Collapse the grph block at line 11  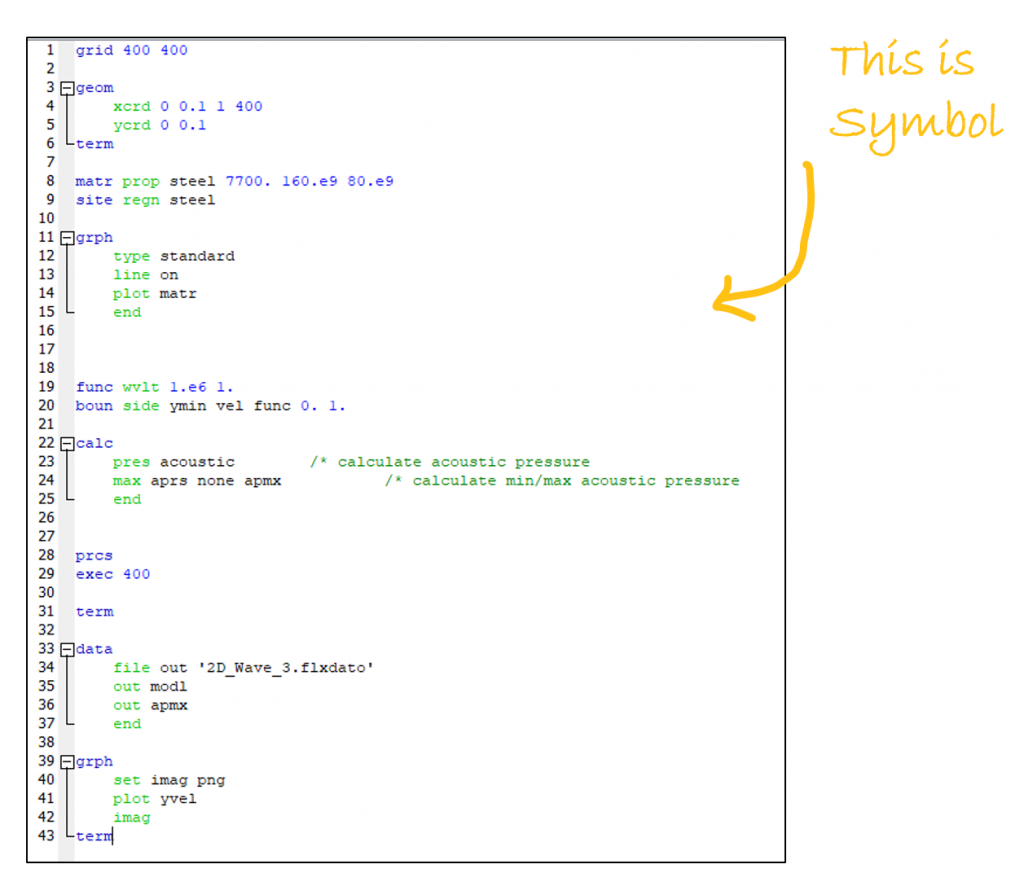[67, 237]
